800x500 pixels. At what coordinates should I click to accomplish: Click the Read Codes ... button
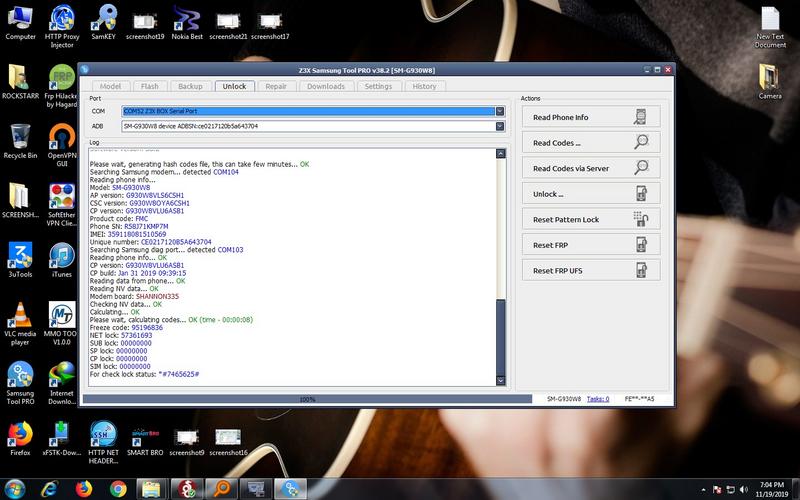coord(591,142)
